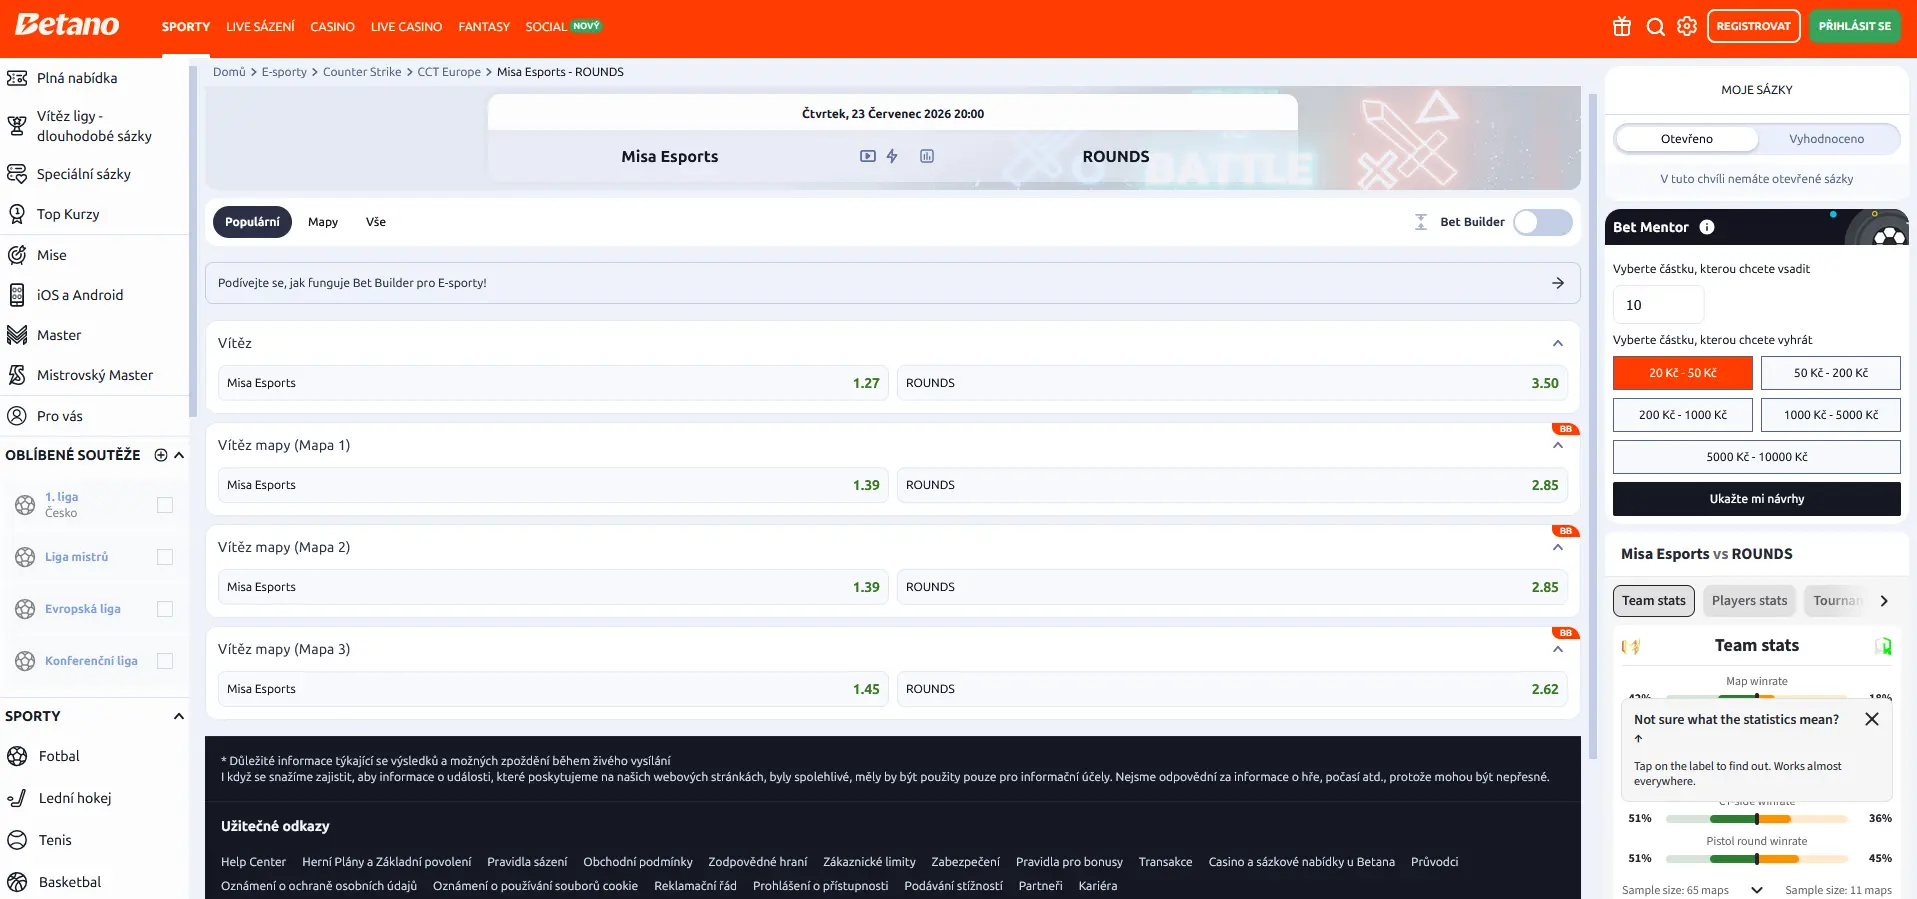This screenshot has height=899, width=1917.
Task: Click the Map winrate bar
Action: tap(1757, 696)
